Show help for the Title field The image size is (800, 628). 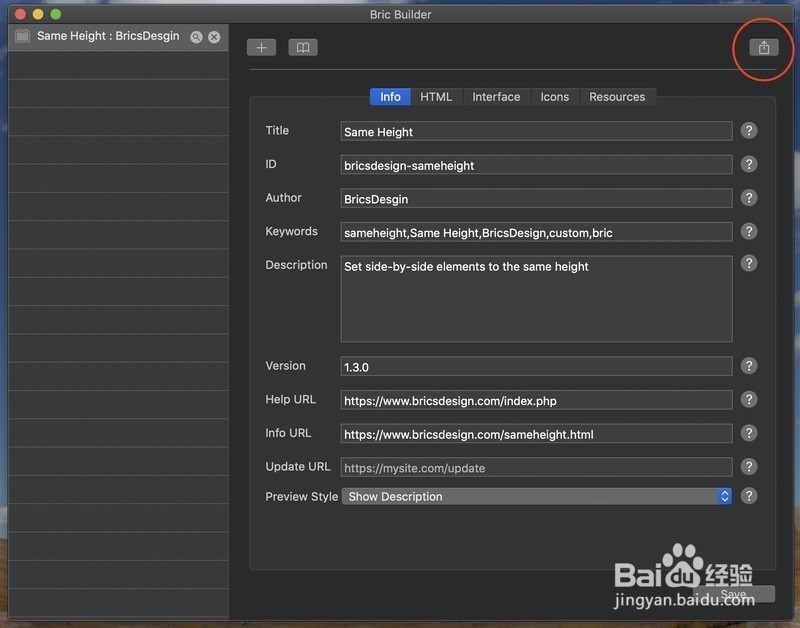748,131
